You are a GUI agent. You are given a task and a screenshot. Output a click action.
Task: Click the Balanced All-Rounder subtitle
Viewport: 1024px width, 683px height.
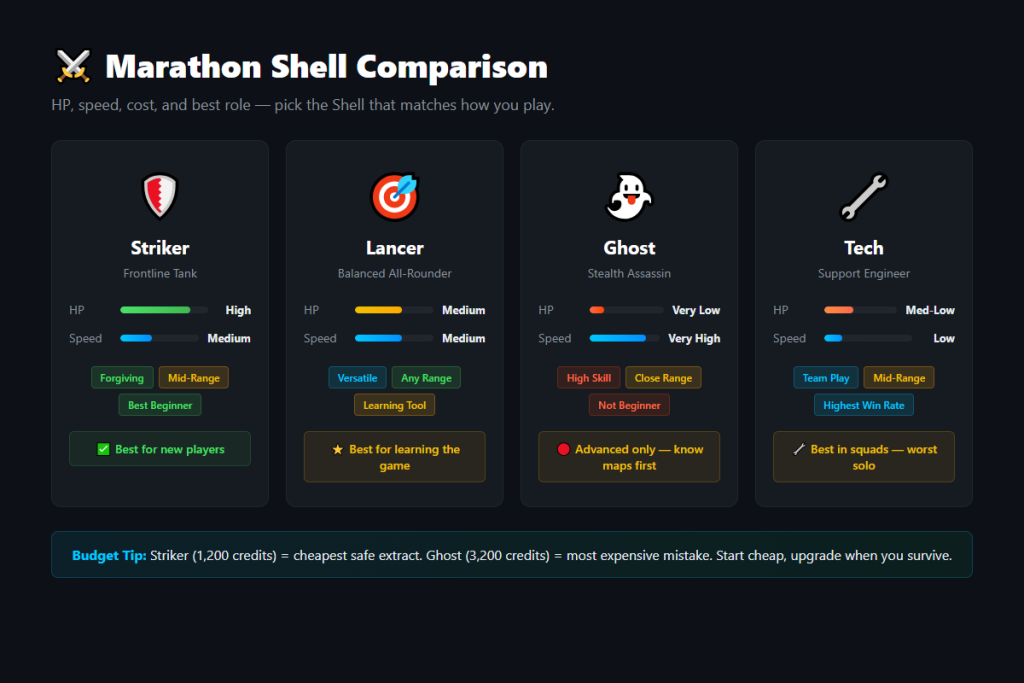(x=394, y=274)
